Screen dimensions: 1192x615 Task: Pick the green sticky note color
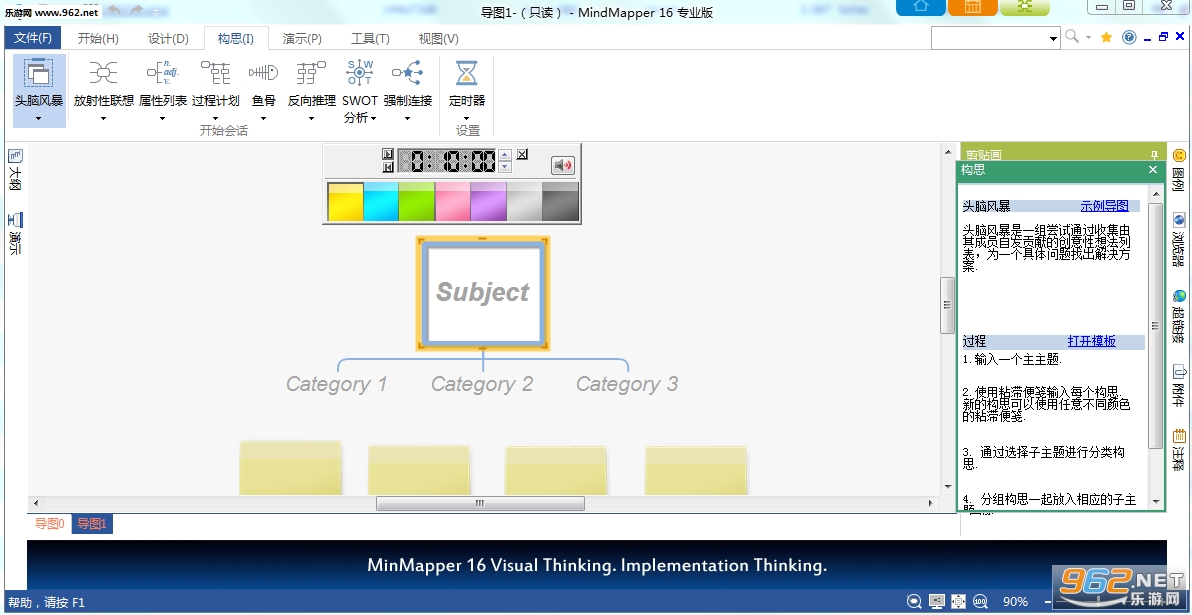coord(417,201)
